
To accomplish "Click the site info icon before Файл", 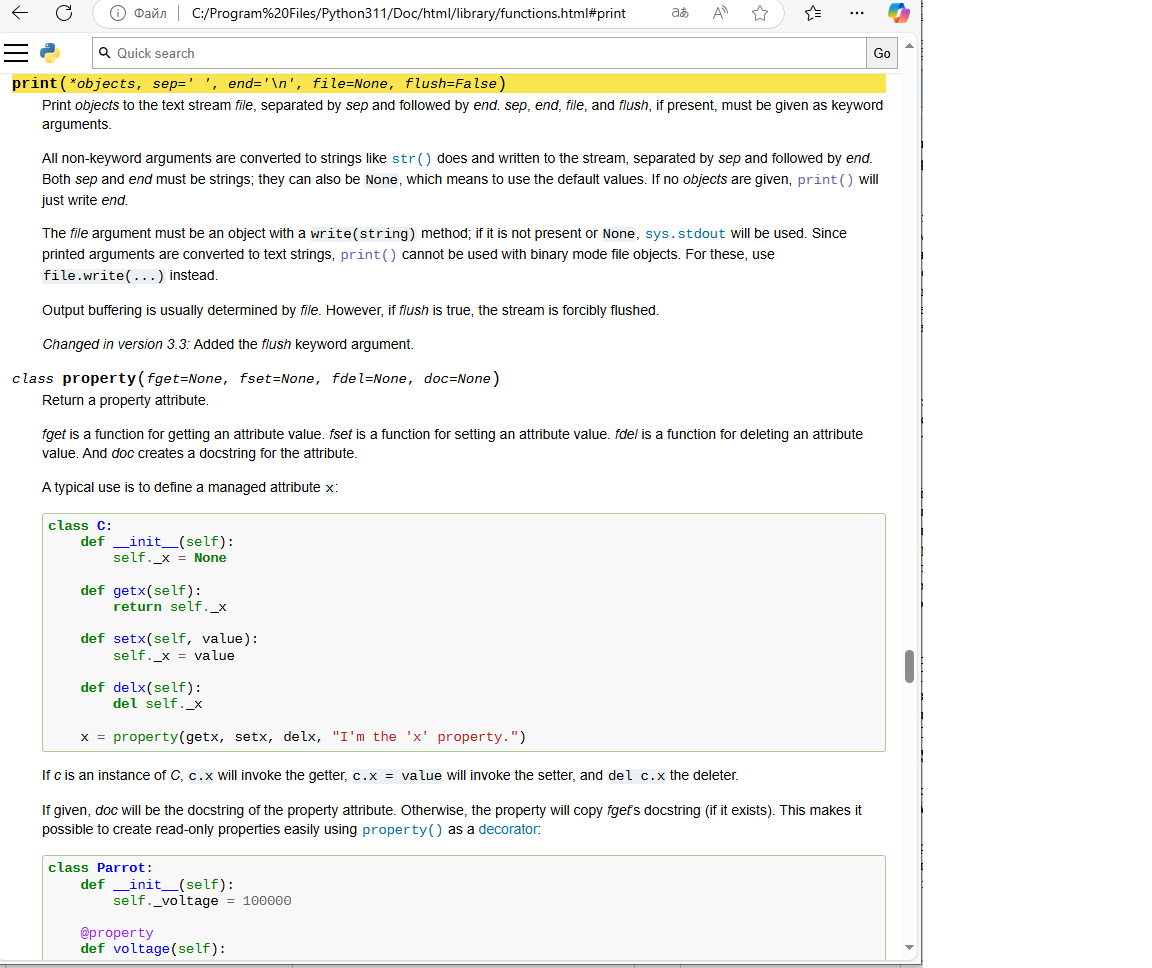I will [x=116, y=14].
